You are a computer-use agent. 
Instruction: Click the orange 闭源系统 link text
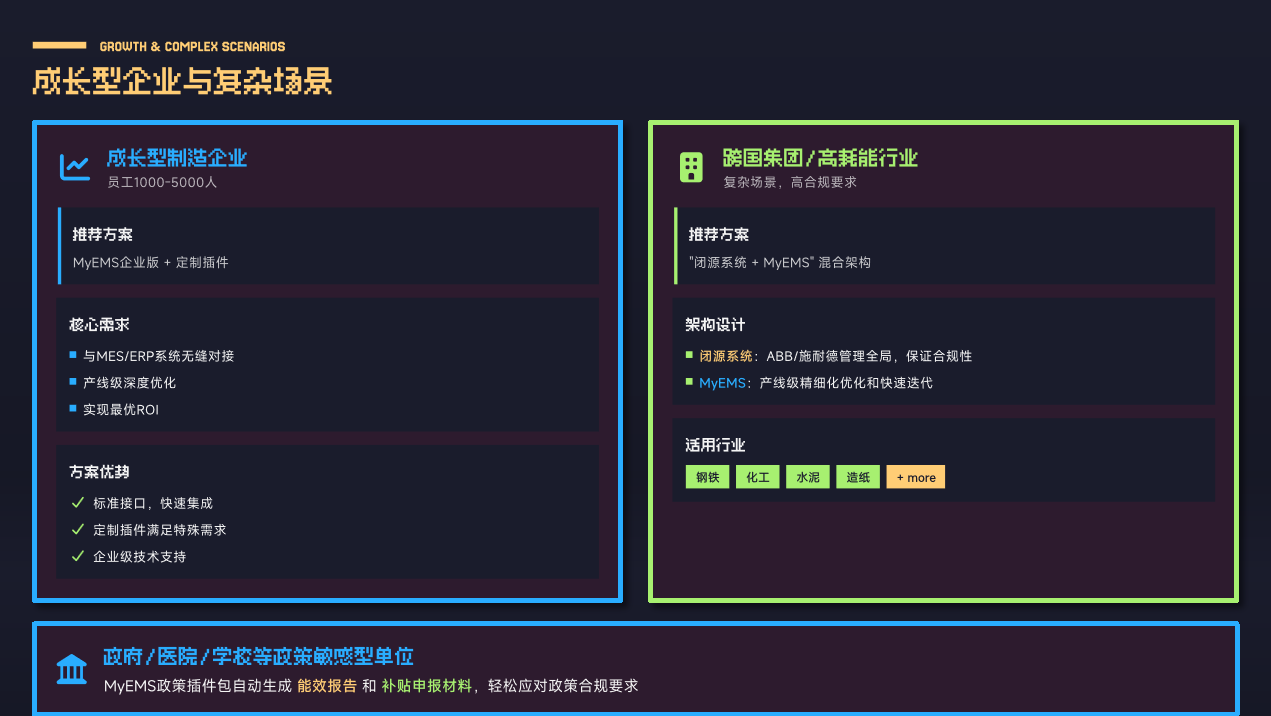726,356
